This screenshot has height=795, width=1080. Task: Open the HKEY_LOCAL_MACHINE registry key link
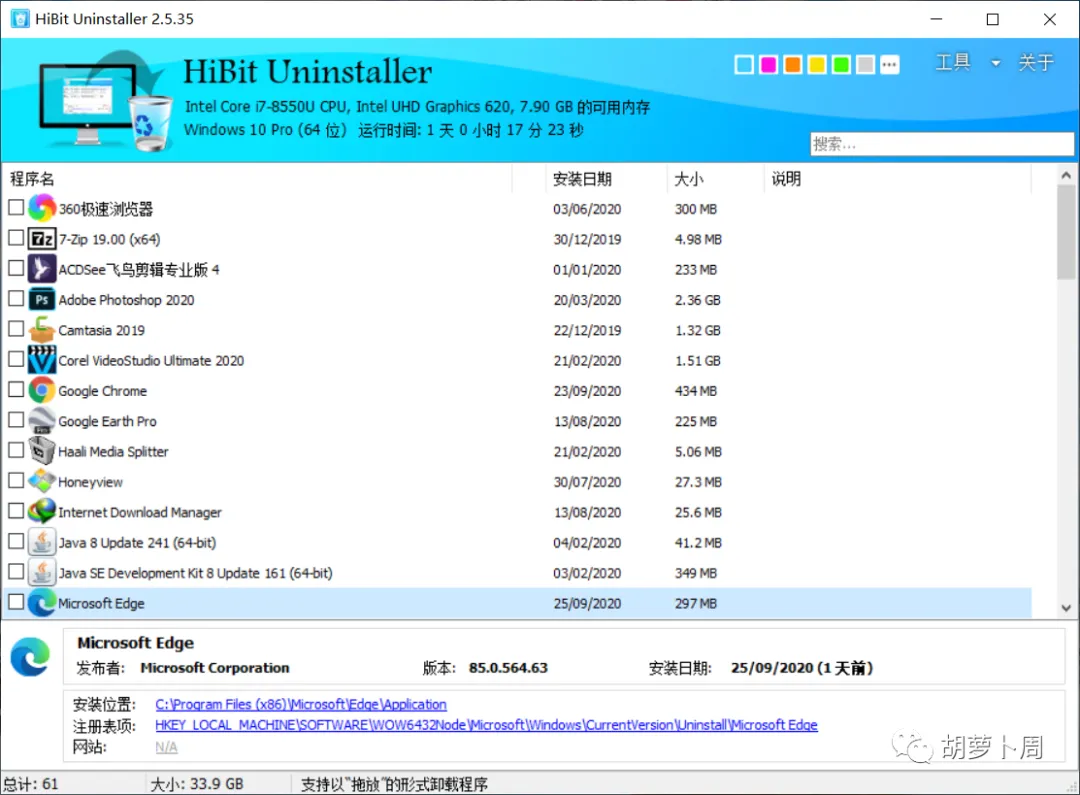click(486, 725)
